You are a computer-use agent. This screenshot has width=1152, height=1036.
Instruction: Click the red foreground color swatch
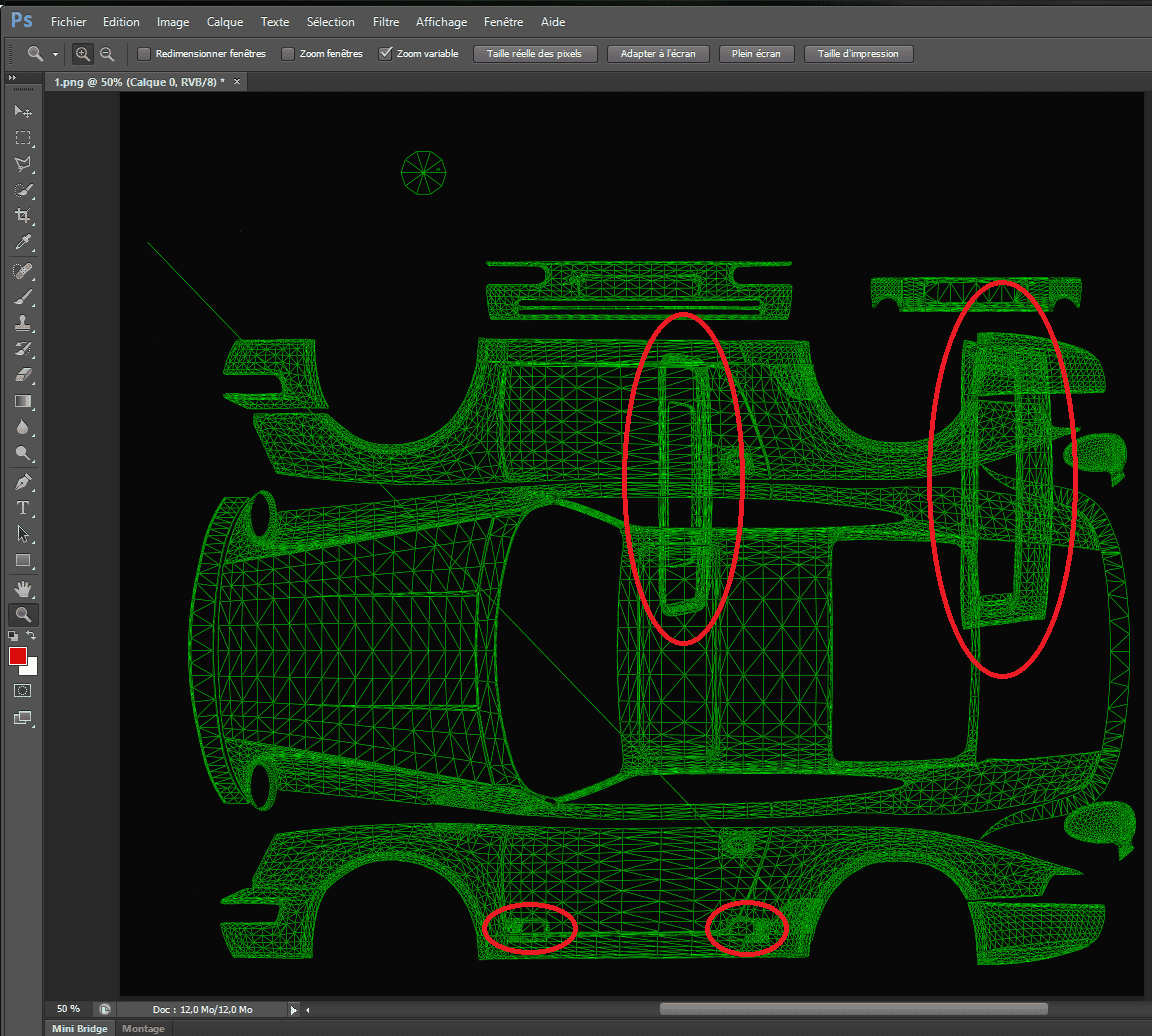(17, 655)
